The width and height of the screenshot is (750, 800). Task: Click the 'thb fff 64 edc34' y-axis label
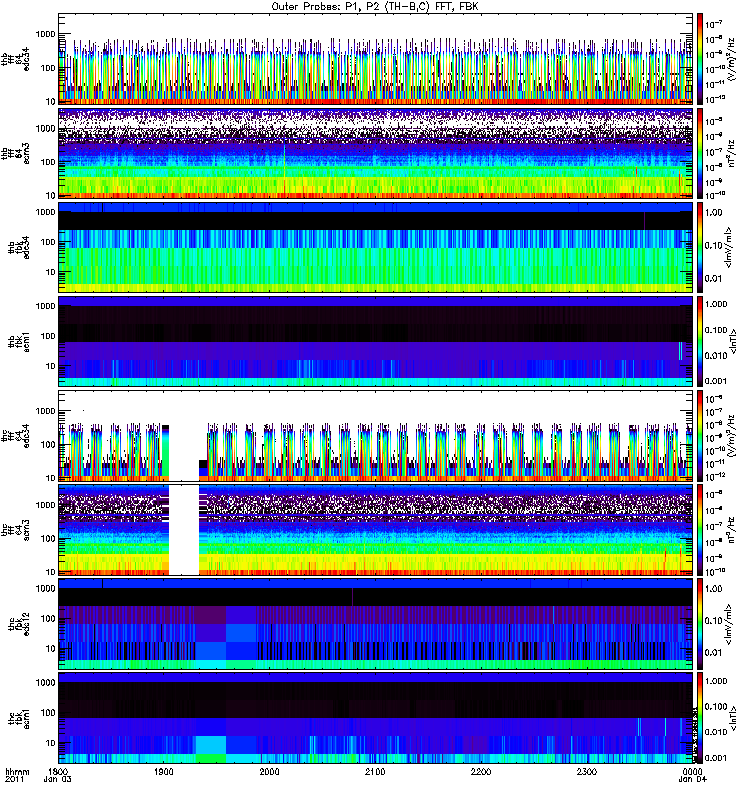point(15,59)
